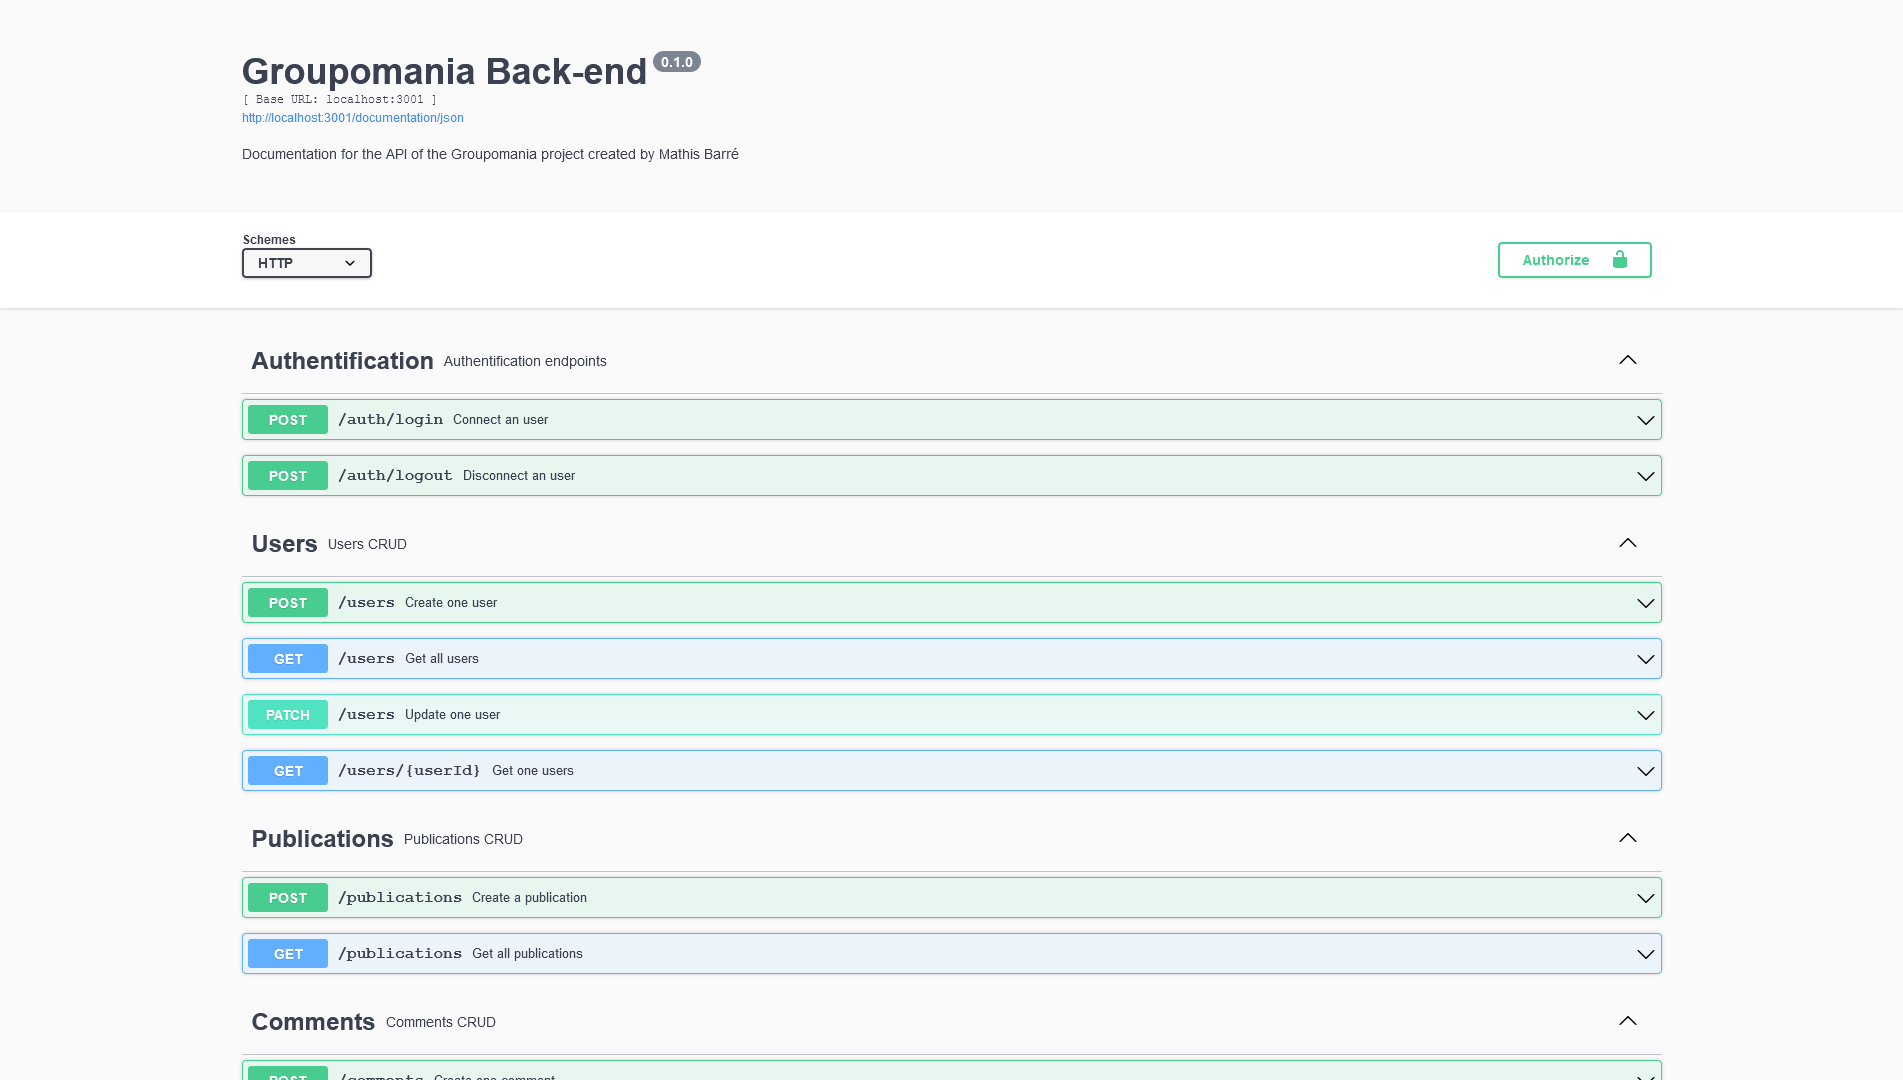This screenshot has width=1903, height=1080.
Task: Select the POST badge for creating one user
Action: click(287, 602)
